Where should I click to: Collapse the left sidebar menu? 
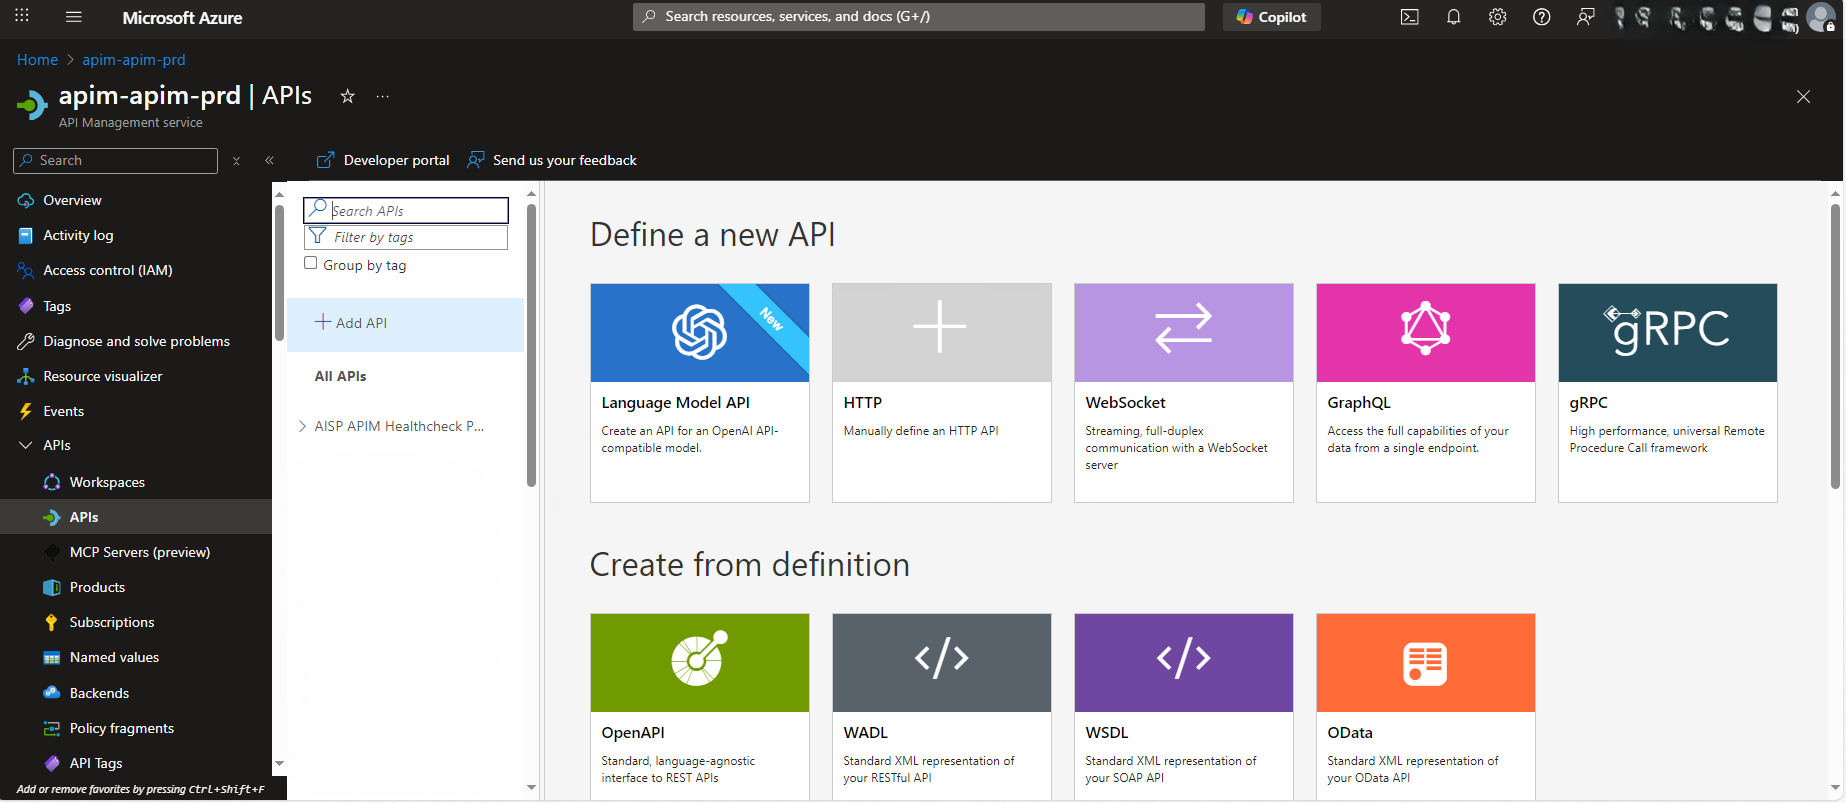coord(269,160)
